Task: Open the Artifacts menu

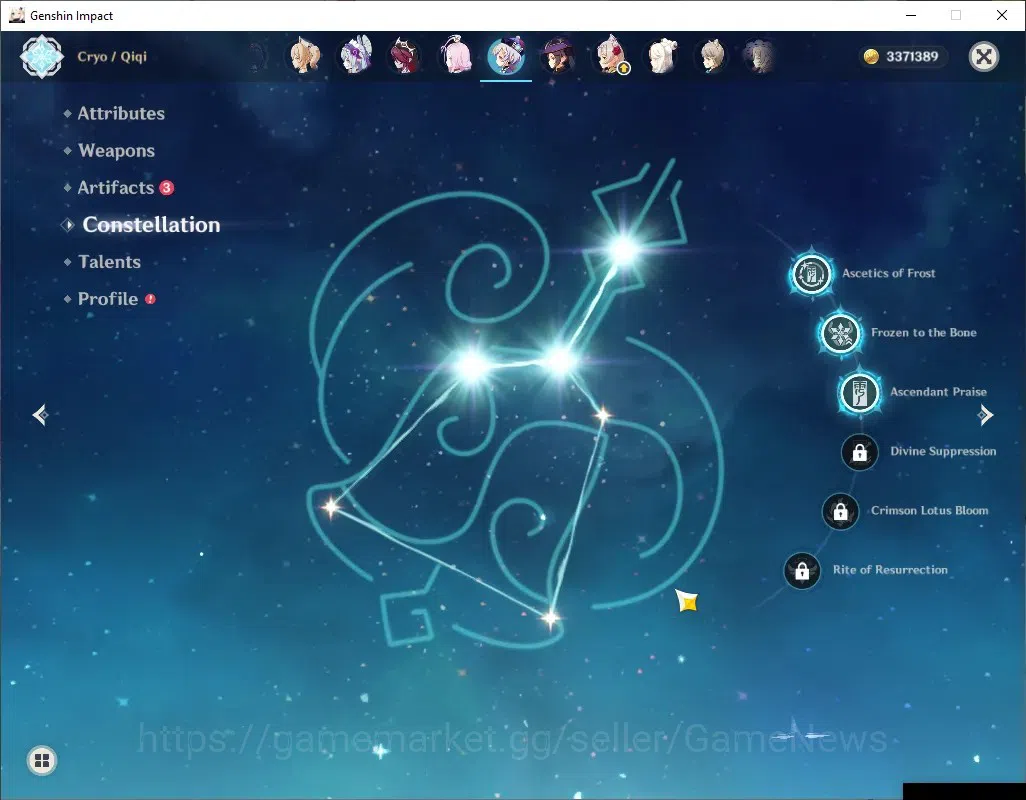Action: (116, 188)
